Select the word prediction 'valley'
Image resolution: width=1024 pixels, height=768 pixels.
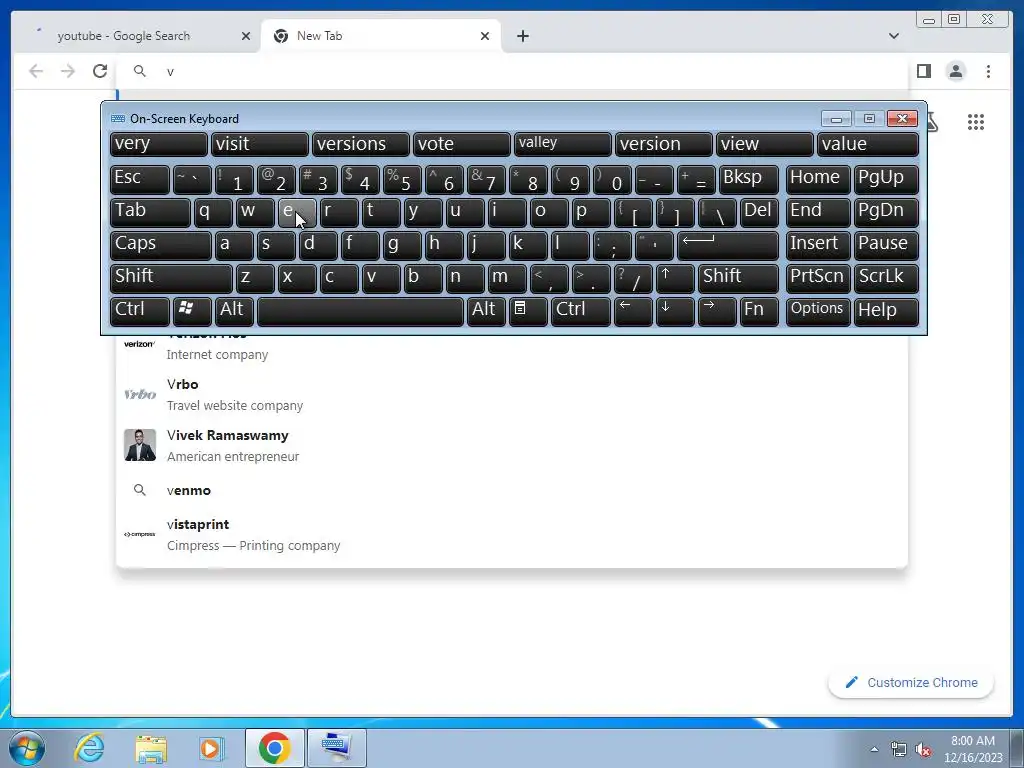(562, 144)
